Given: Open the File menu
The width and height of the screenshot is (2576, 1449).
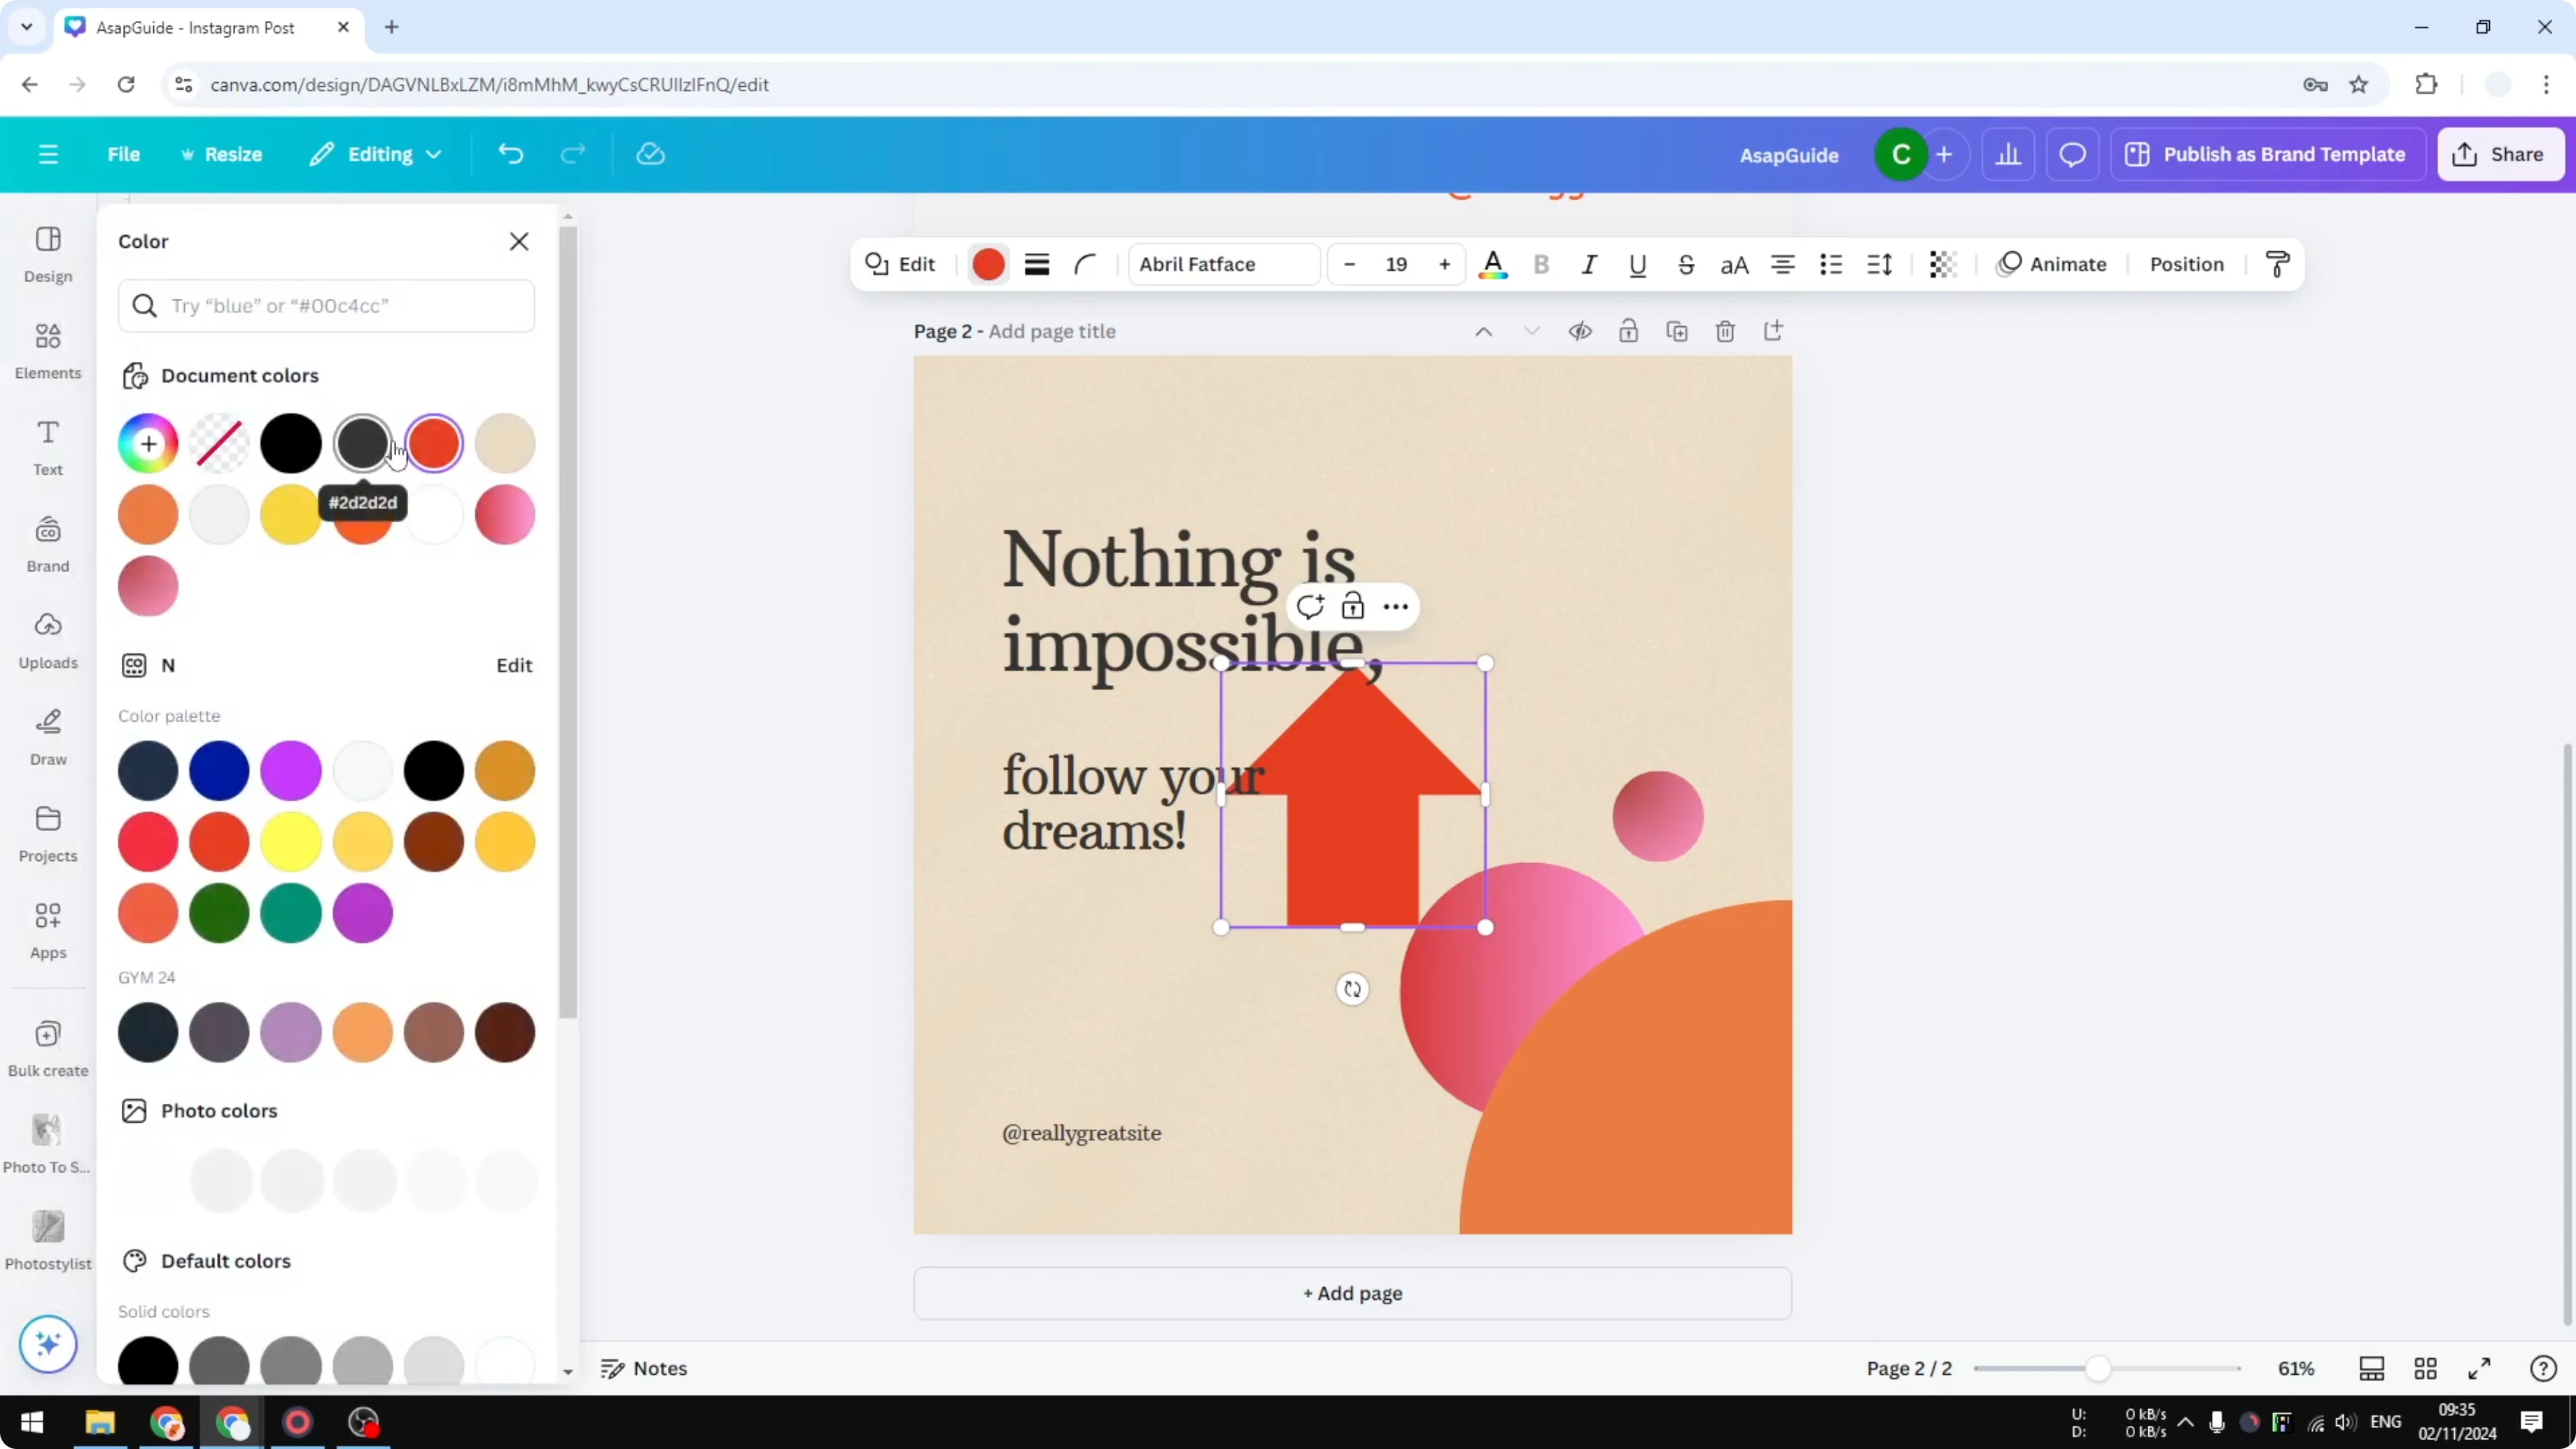Looking at the screenshot, I should point(124,153).
